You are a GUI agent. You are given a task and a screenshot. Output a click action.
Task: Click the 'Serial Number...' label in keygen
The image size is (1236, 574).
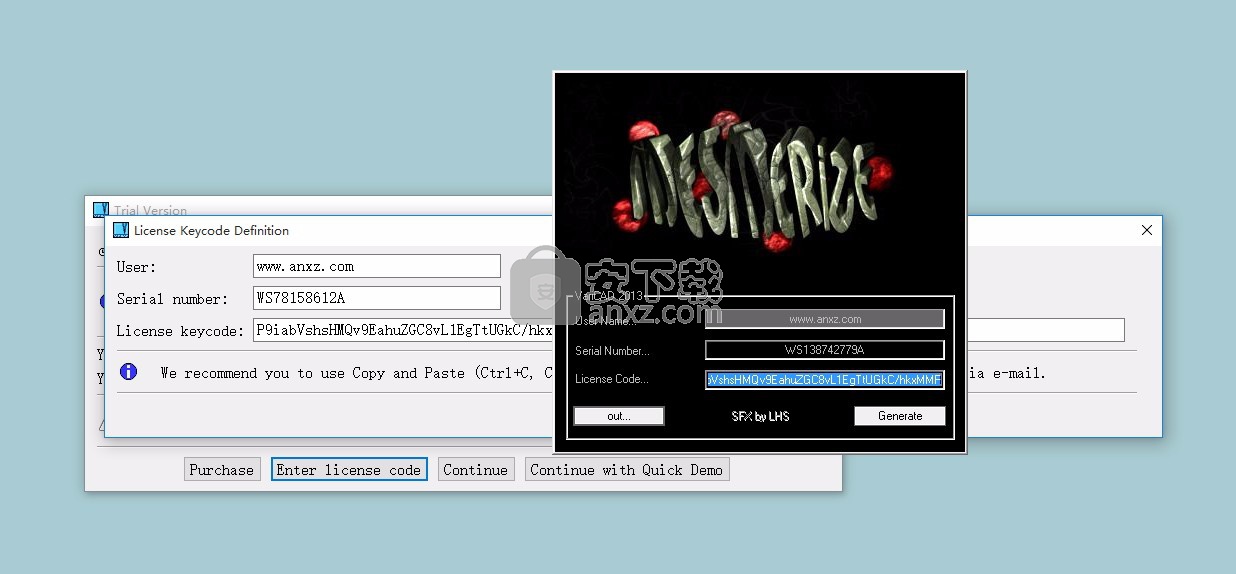point(612,350)
